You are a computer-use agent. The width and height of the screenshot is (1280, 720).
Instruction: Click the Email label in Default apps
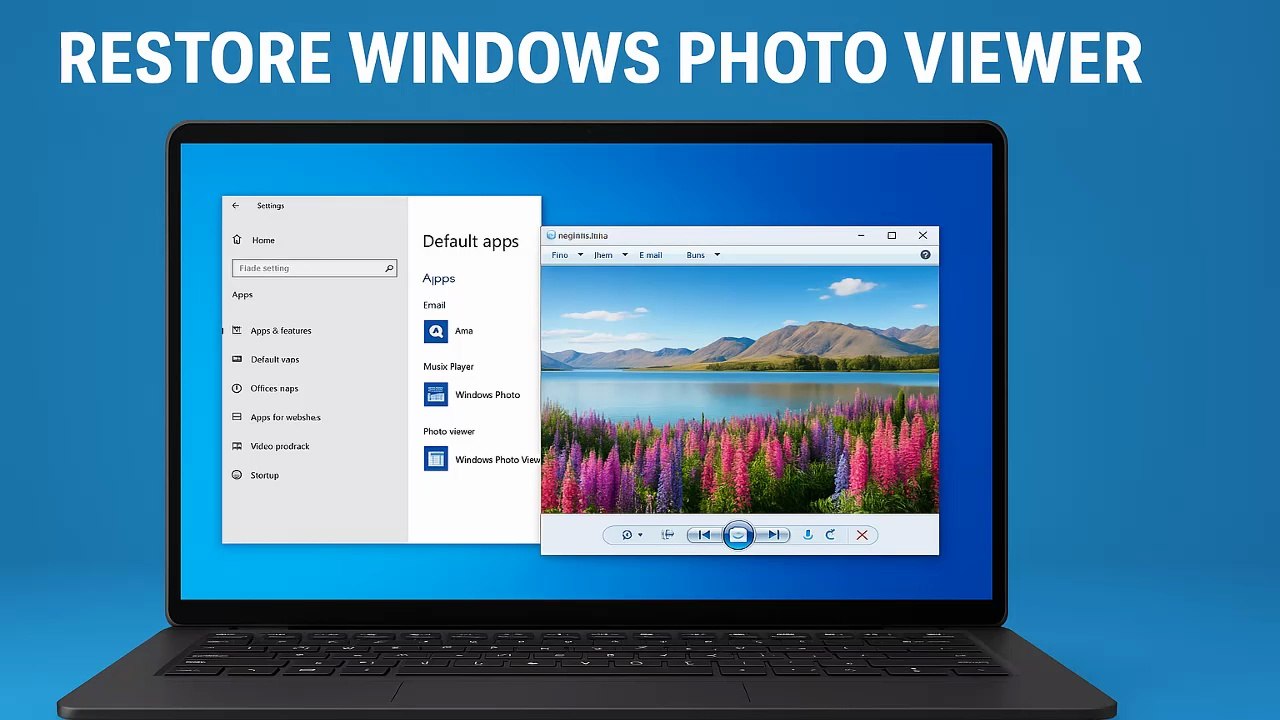434,305
